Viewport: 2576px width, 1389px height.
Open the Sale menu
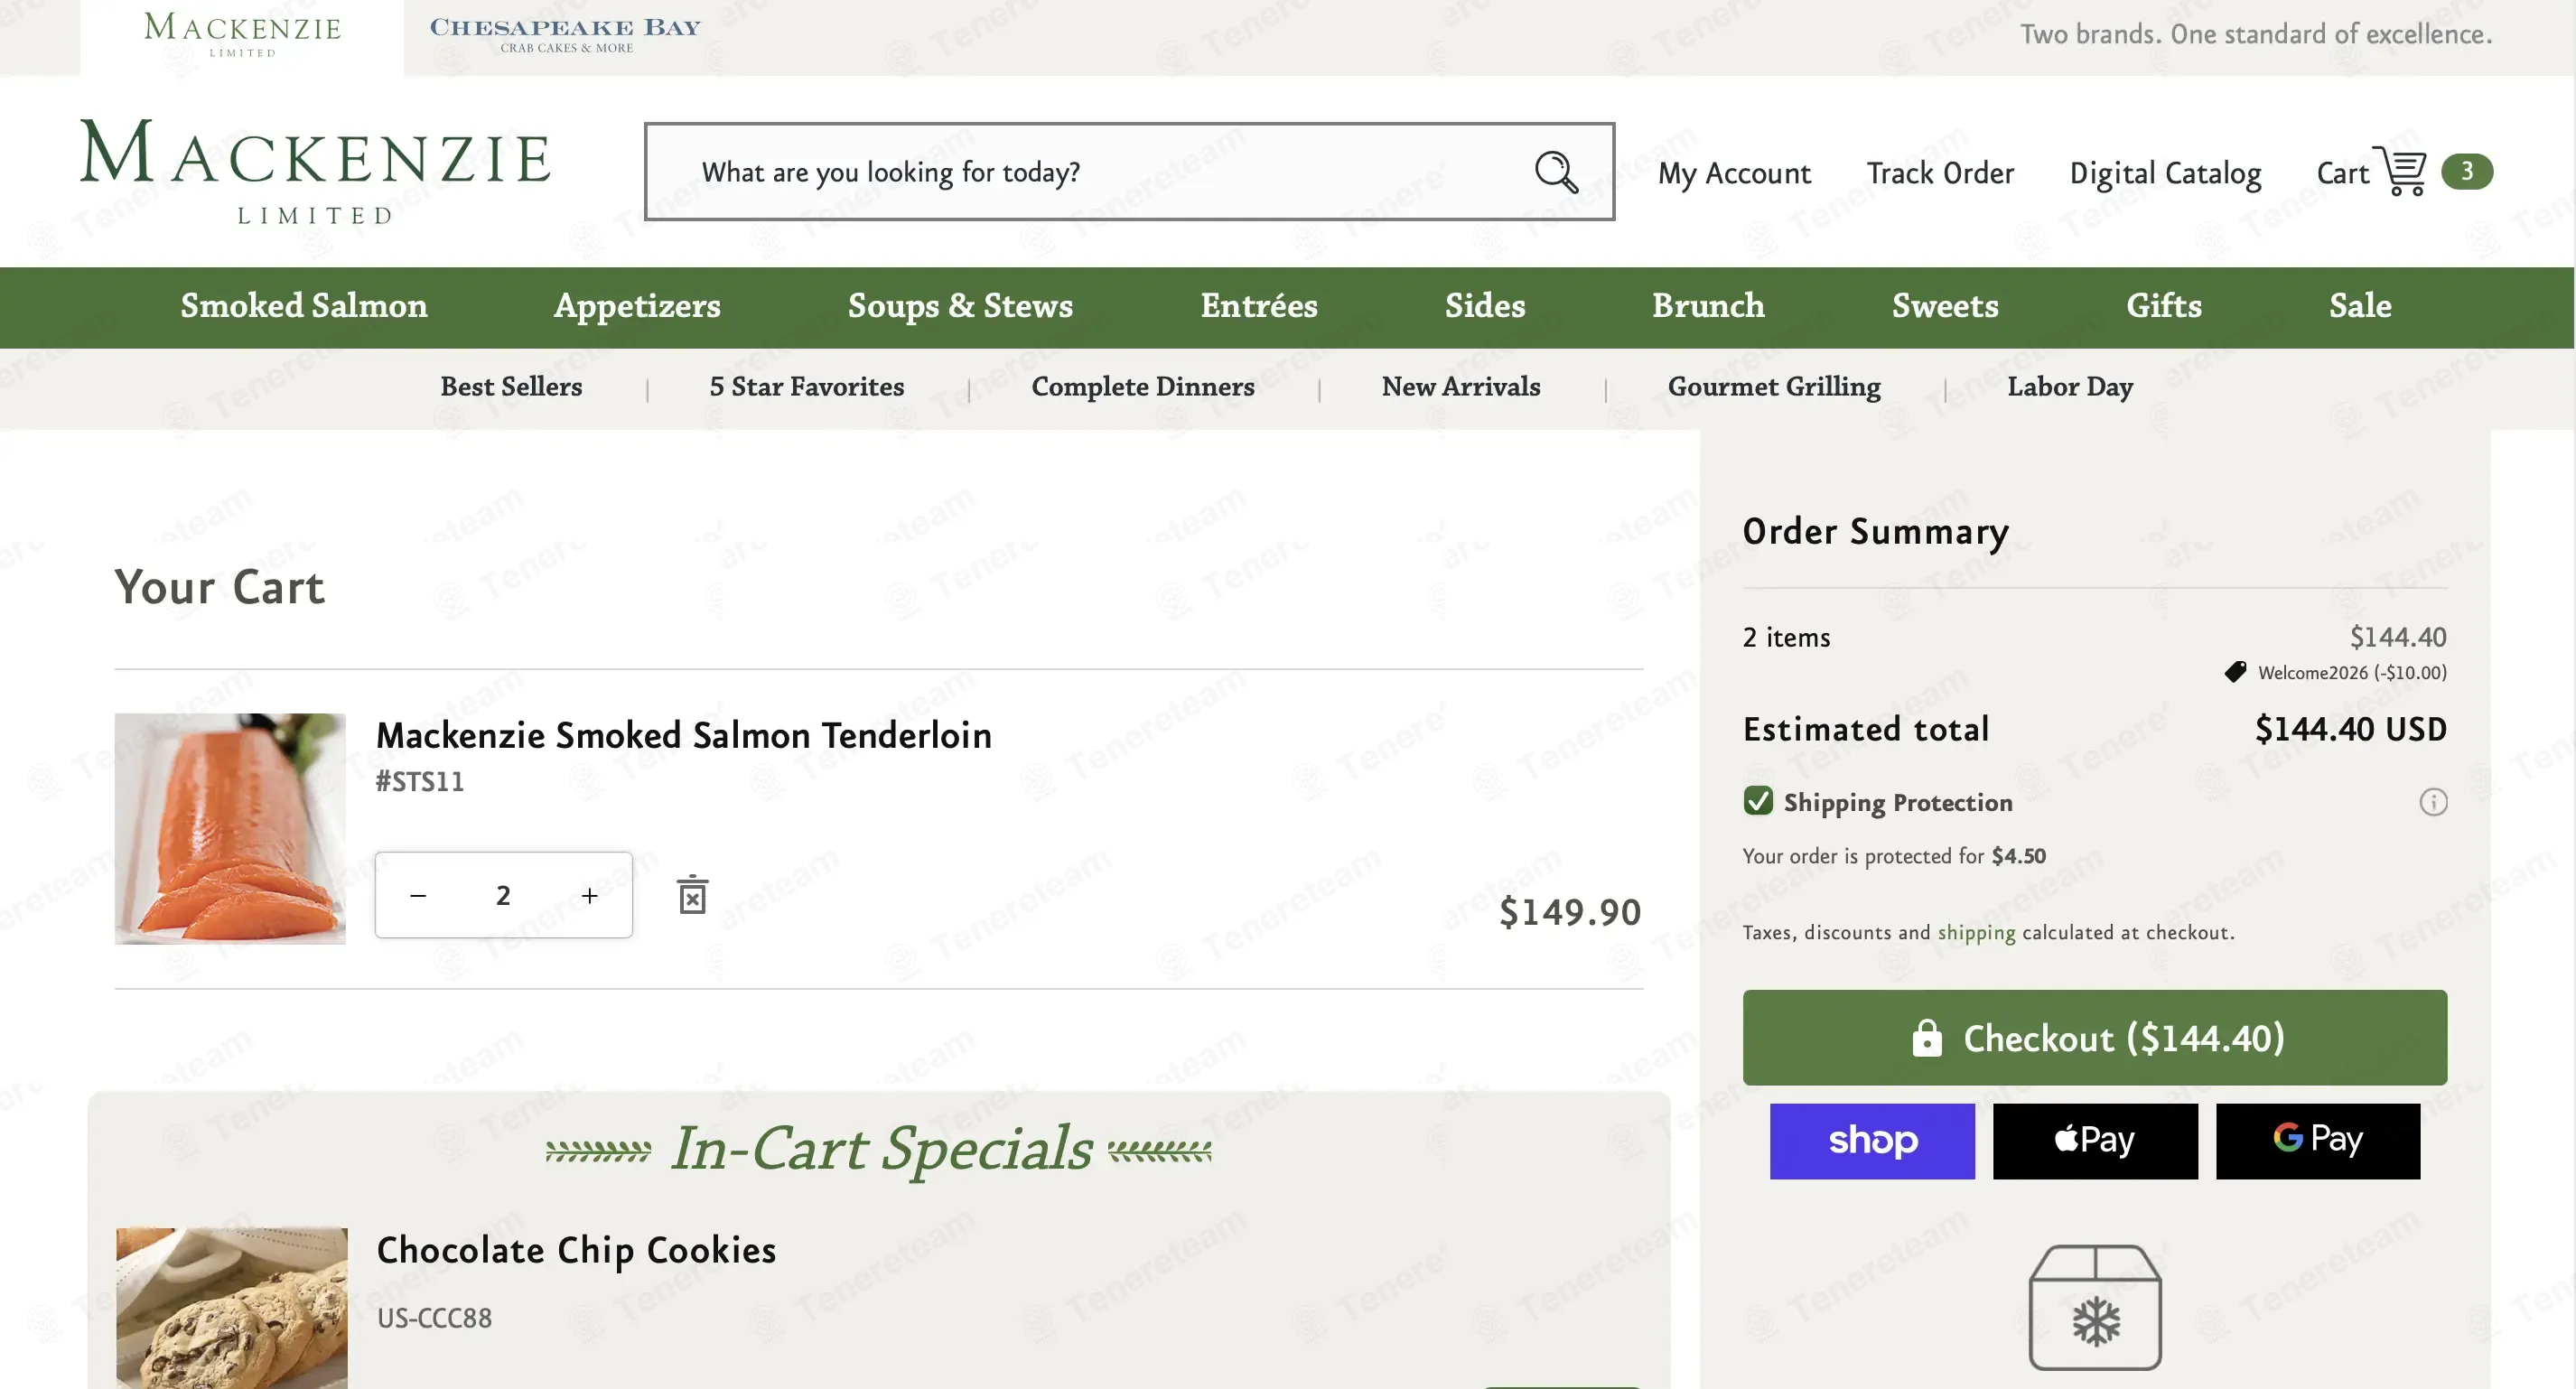(x=2360, y=306)
